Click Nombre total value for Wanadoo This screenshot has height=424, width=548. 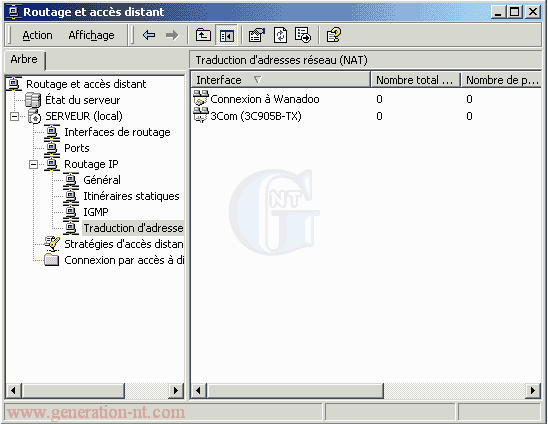click(380, 99)
